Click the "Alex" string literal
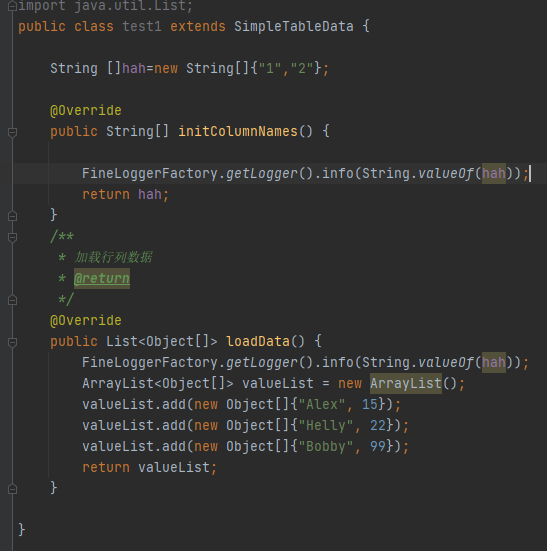The height and width of the screenshot is (551, 547). coord(322,404)
